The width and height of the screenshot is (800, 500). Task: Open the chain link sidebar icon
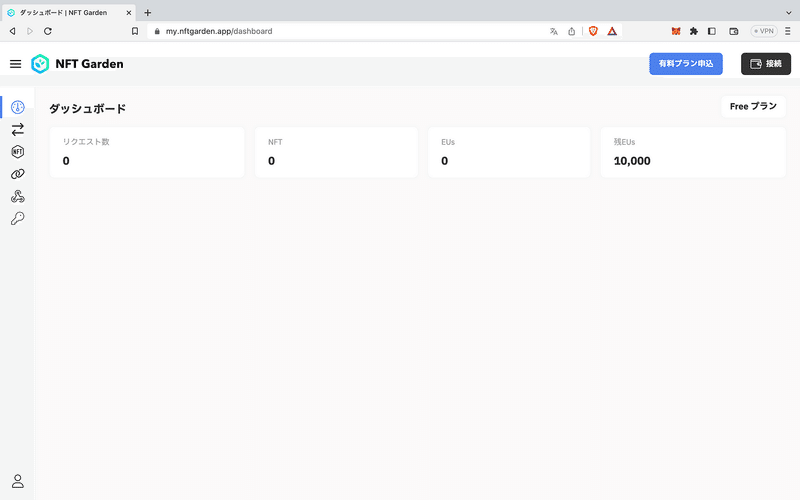[18, 174]
